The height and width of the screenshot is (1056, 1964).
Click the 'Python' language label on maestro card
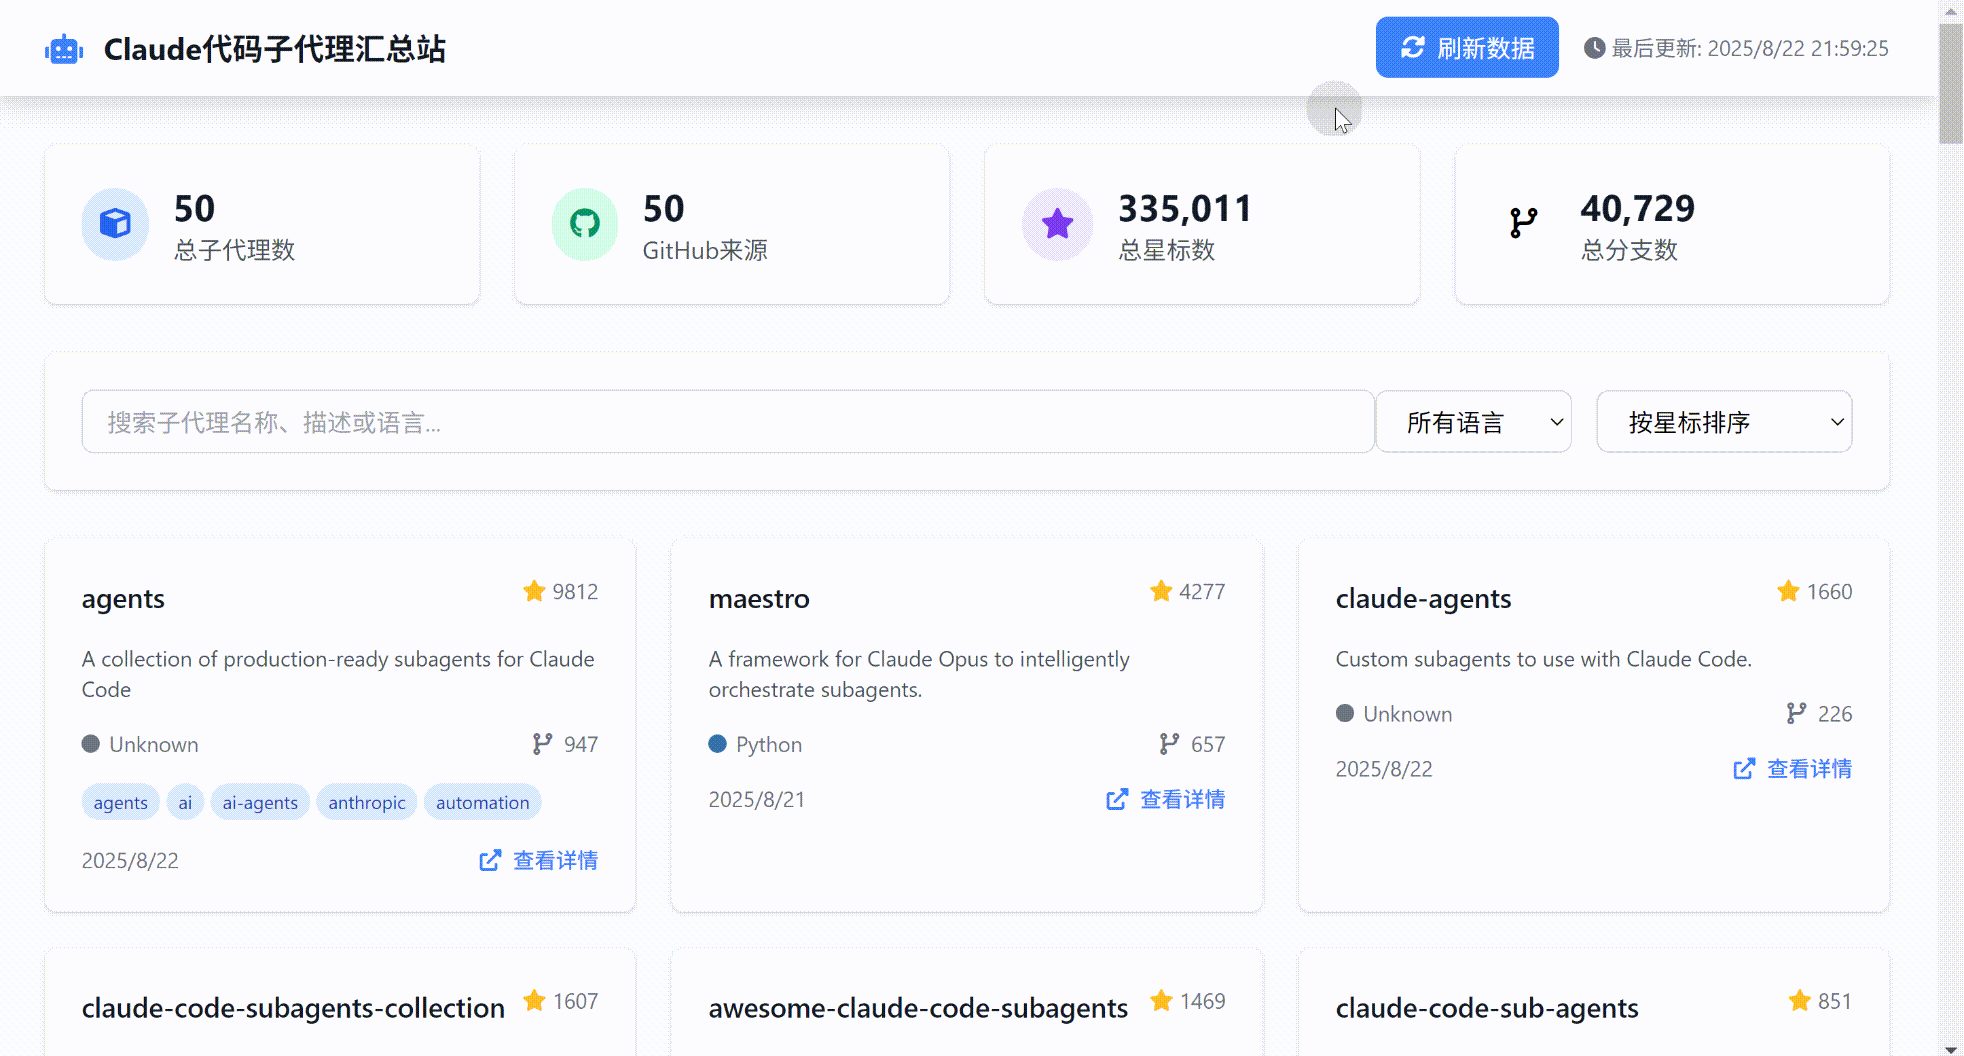(769, 744)
